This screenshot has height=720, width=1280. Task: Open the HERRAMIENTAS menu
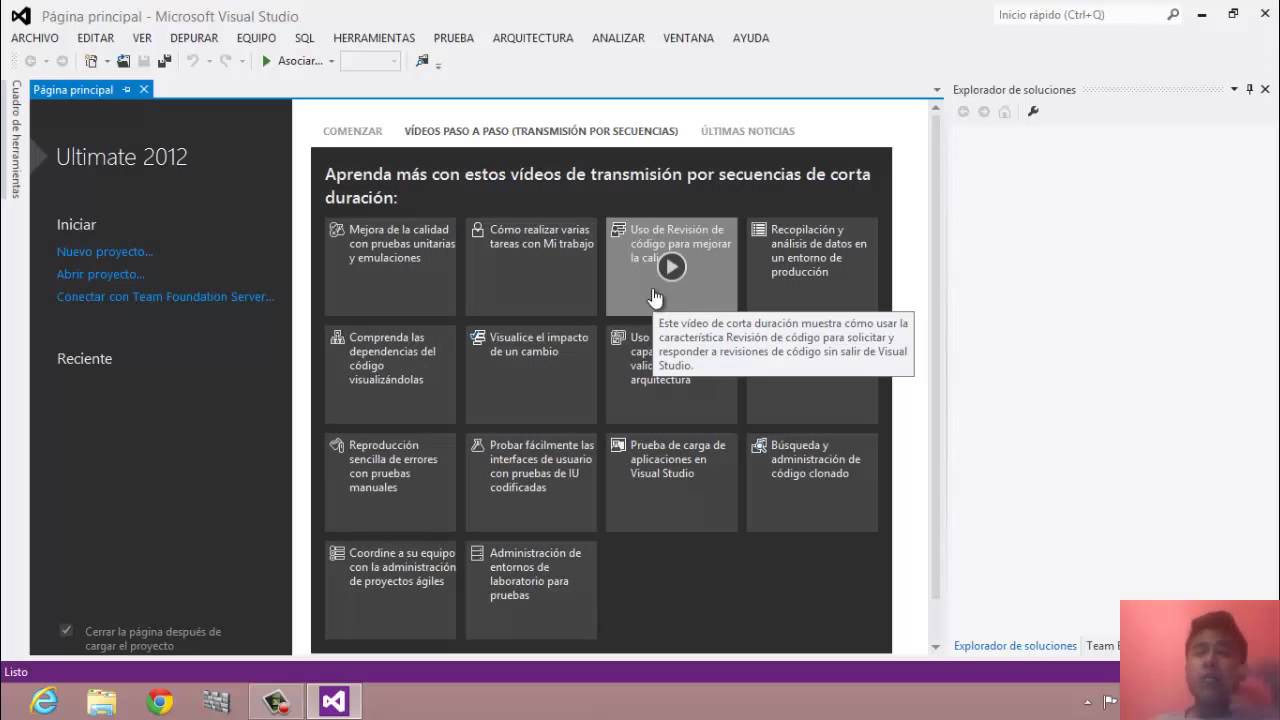click(374, 38)
